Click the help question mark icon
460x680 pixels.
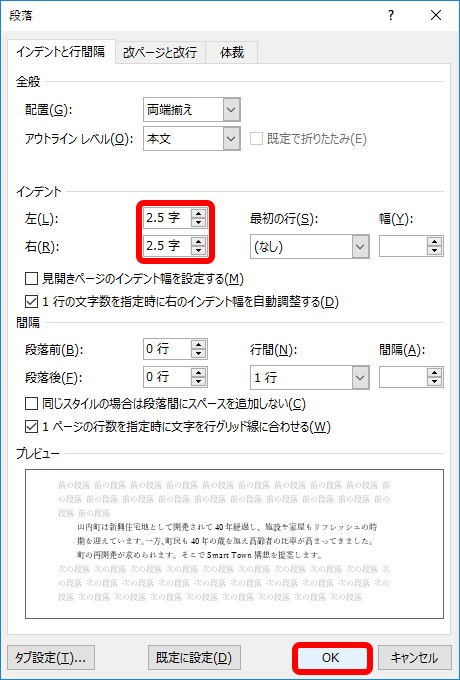[391, 16]
